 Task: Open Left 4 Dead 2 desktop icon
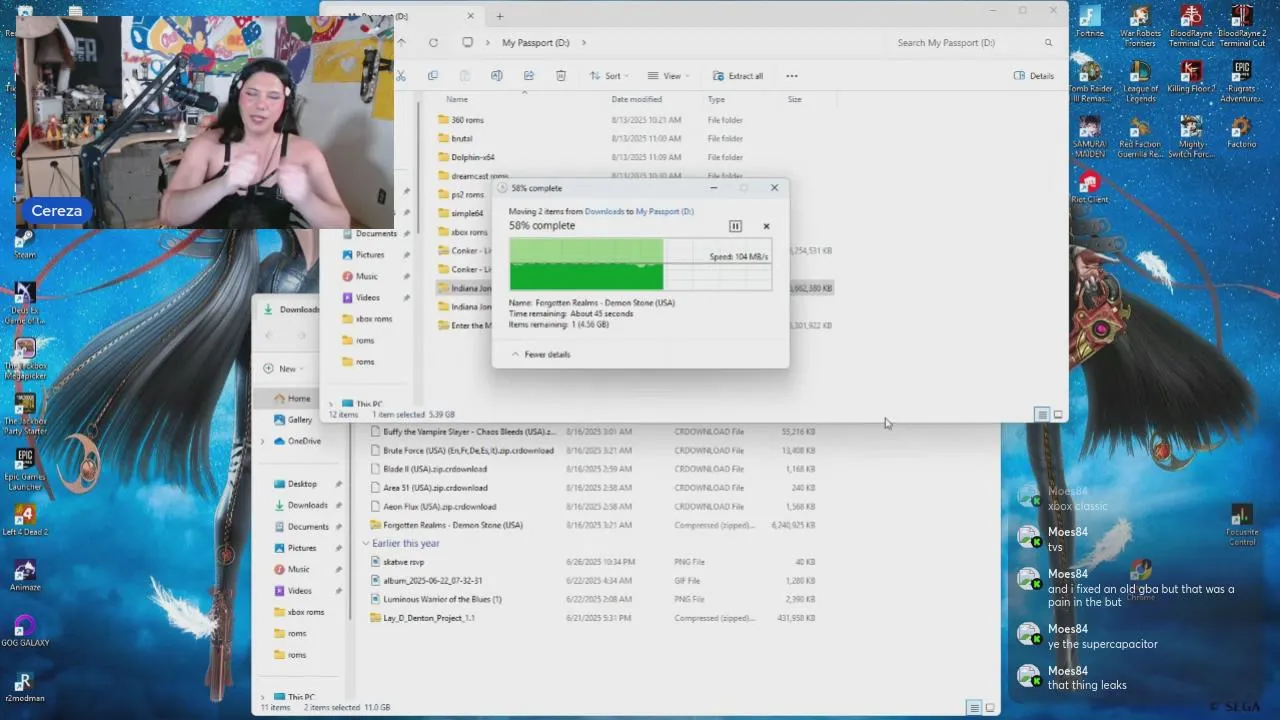tap(25, 520)
